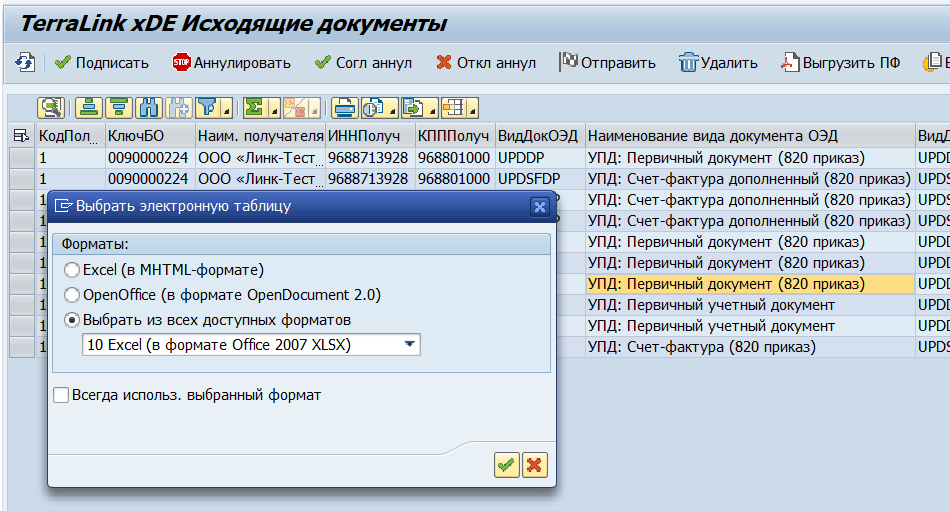Click the select-all icon at table corner

coord(20,135)
